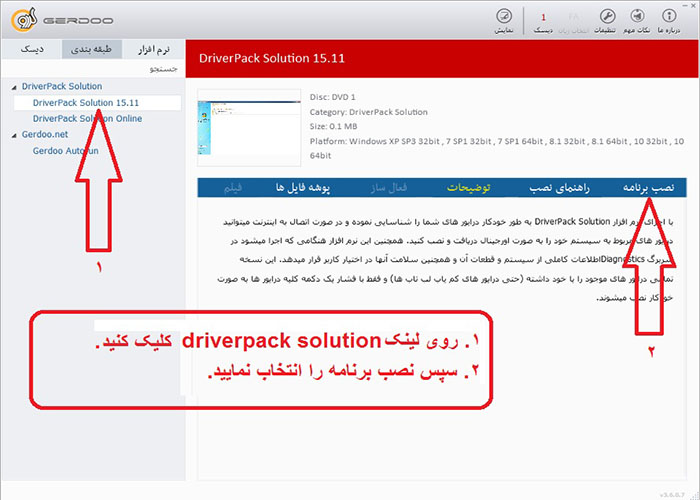
Task: Select DriverPack Solution category label in tree
Action: [x=62, y=86]
